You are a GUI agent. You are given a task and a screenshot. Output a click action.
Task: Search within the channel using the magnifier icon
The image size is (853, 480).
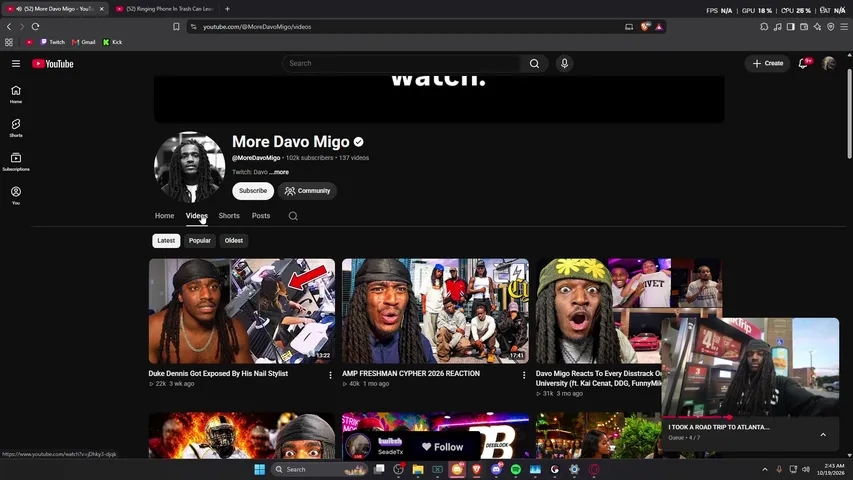coord(293,216)
